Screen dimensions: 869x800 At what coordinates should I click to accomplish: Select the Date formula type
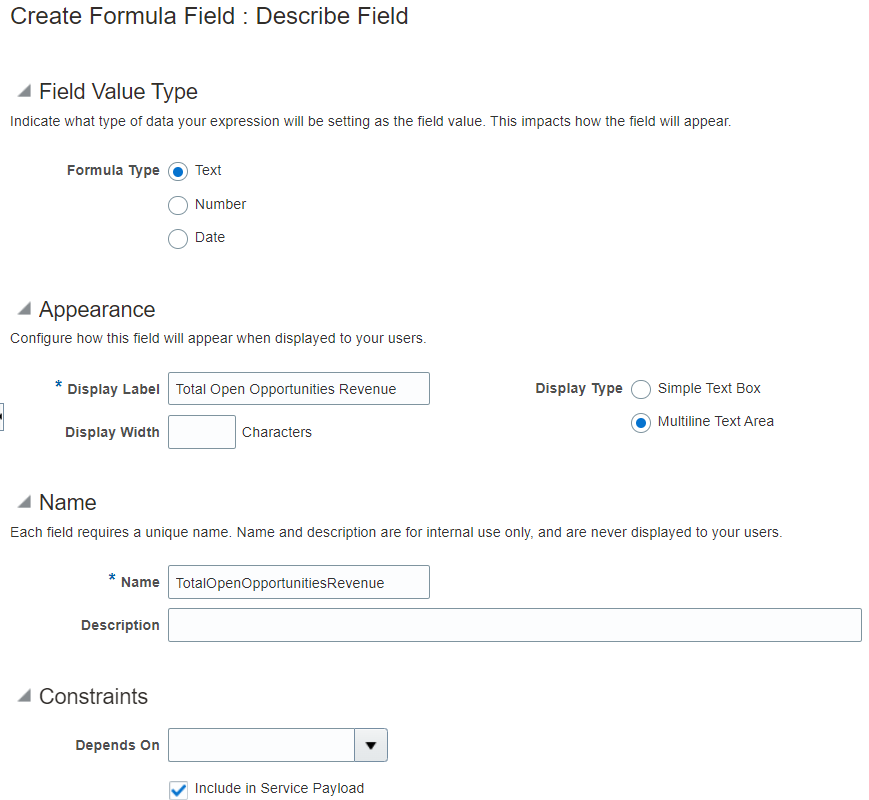click(178, 238)
